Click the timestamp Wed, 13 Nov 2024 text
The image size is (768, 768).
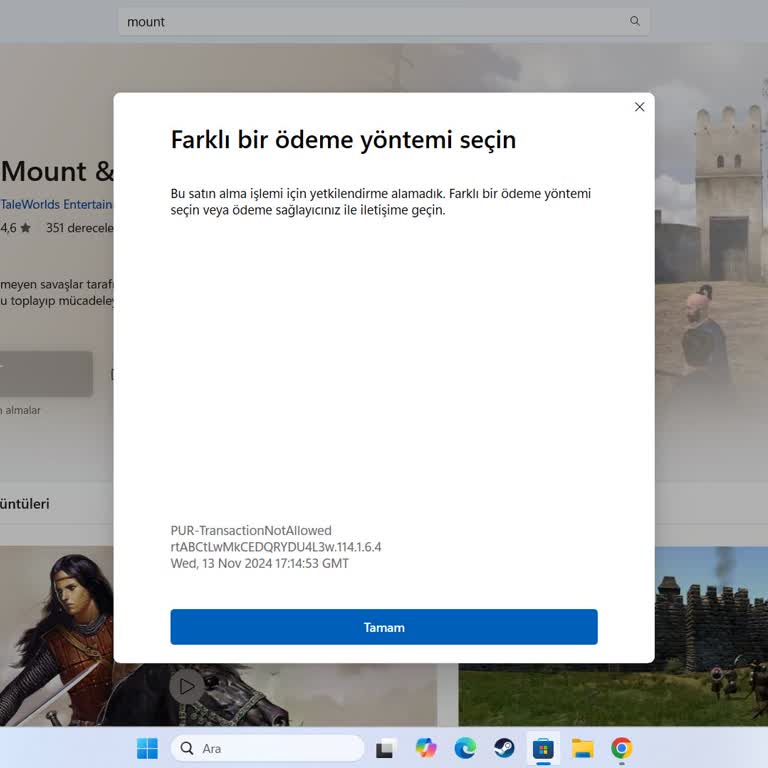coord(260,563)
